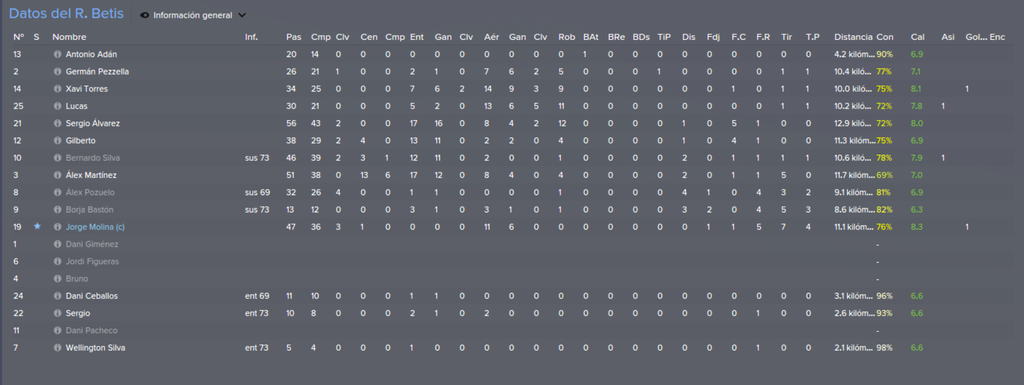Image resolution: width=1024 pixels, height=385 pixels.
Task: Click star icon on Jorge Molina row
Action: [37, 226]
